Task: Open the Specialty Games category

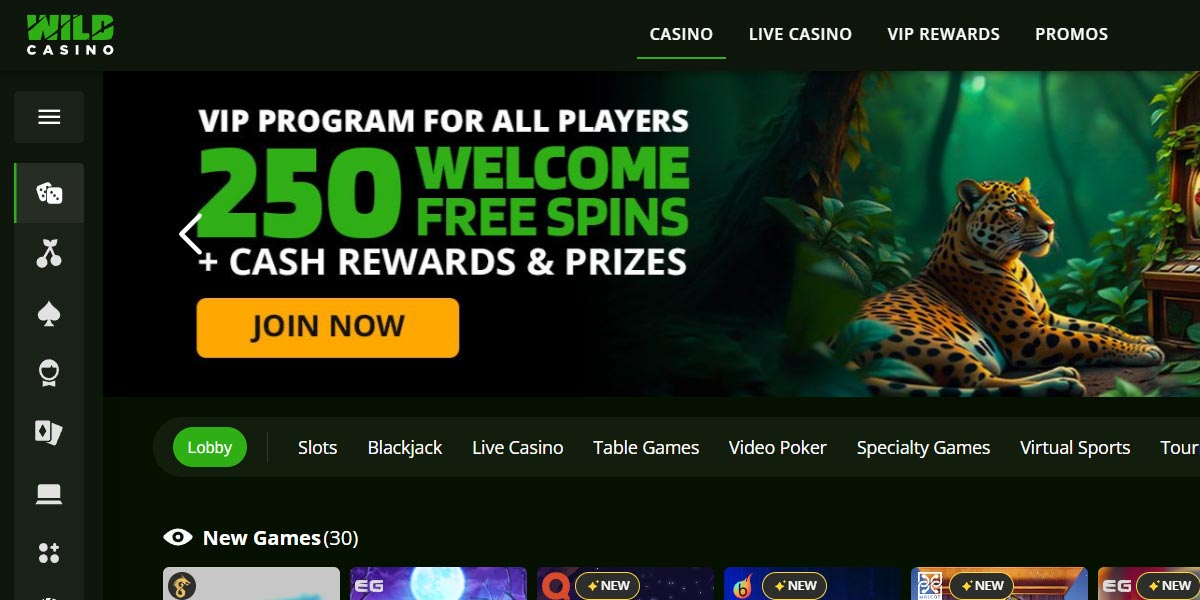Action: 923,447
